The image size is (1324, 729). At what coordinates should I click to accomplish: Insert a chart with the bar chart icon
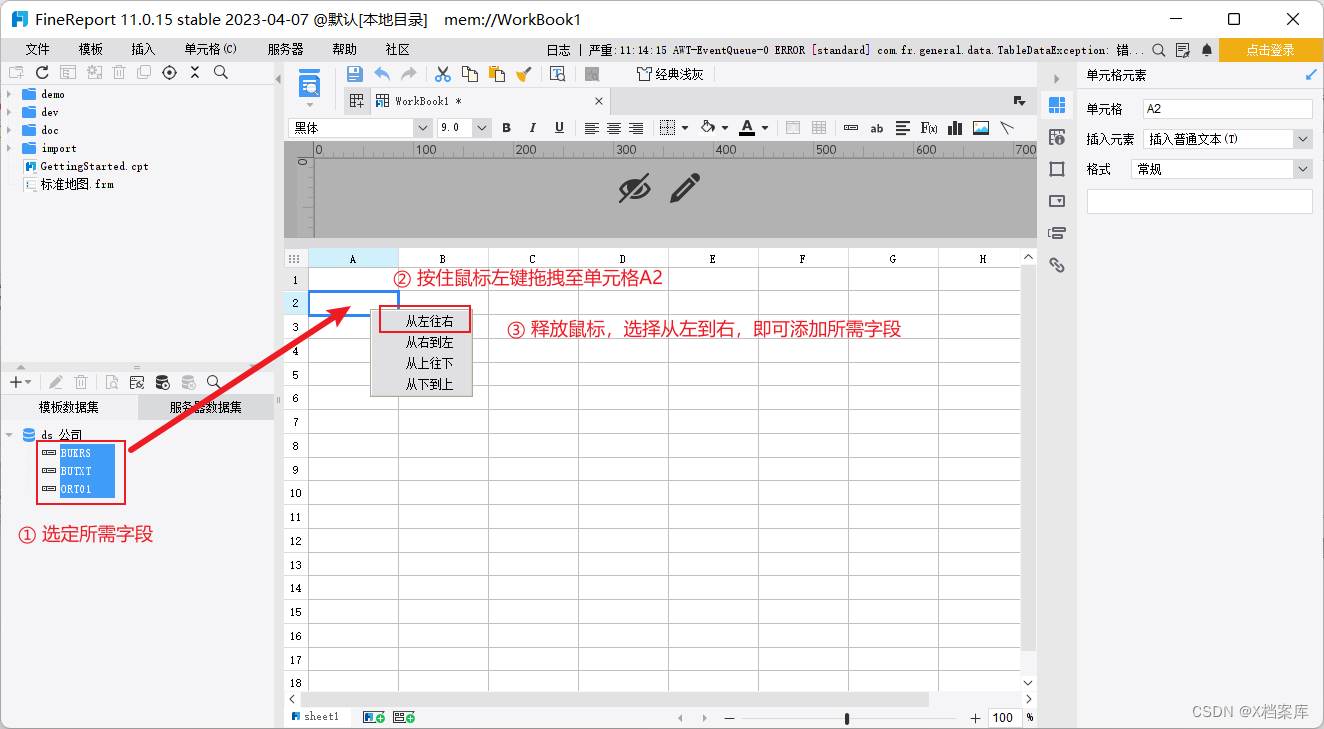click(955, 128)
